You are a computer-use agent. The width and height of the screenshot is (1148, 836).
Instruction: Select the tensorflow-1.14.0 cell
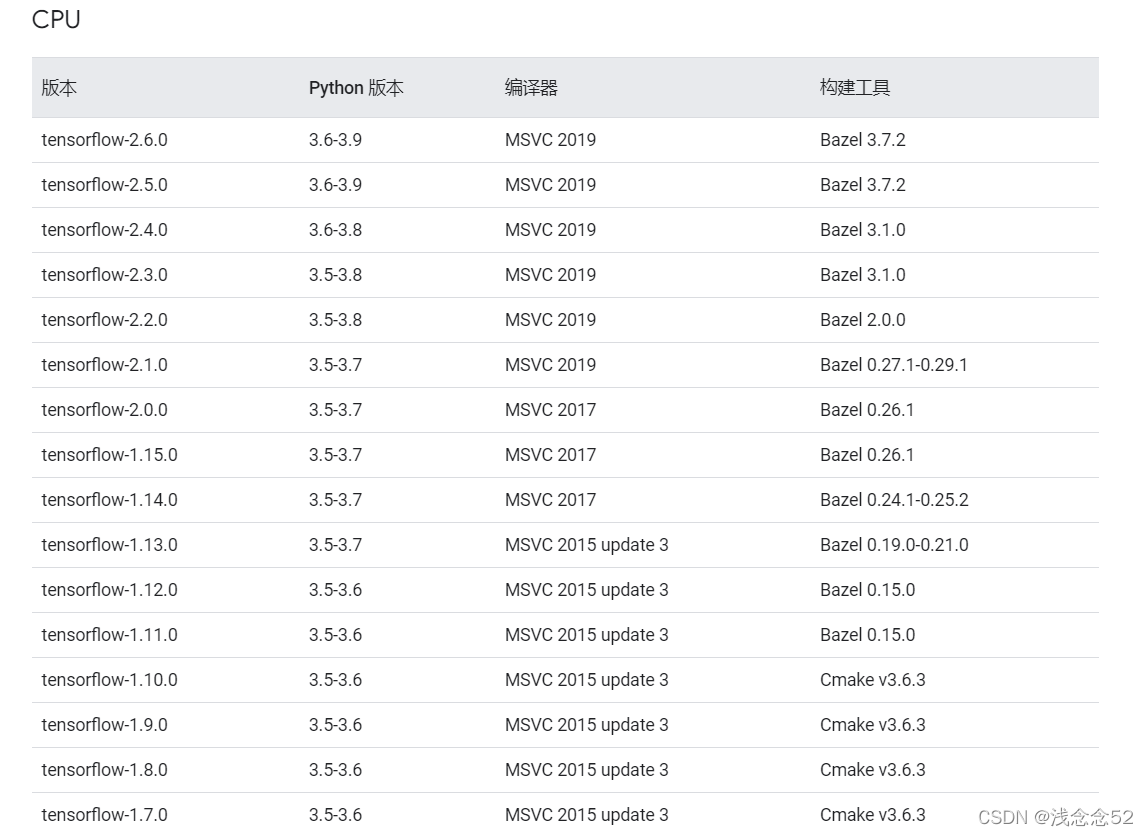[110, 500]
